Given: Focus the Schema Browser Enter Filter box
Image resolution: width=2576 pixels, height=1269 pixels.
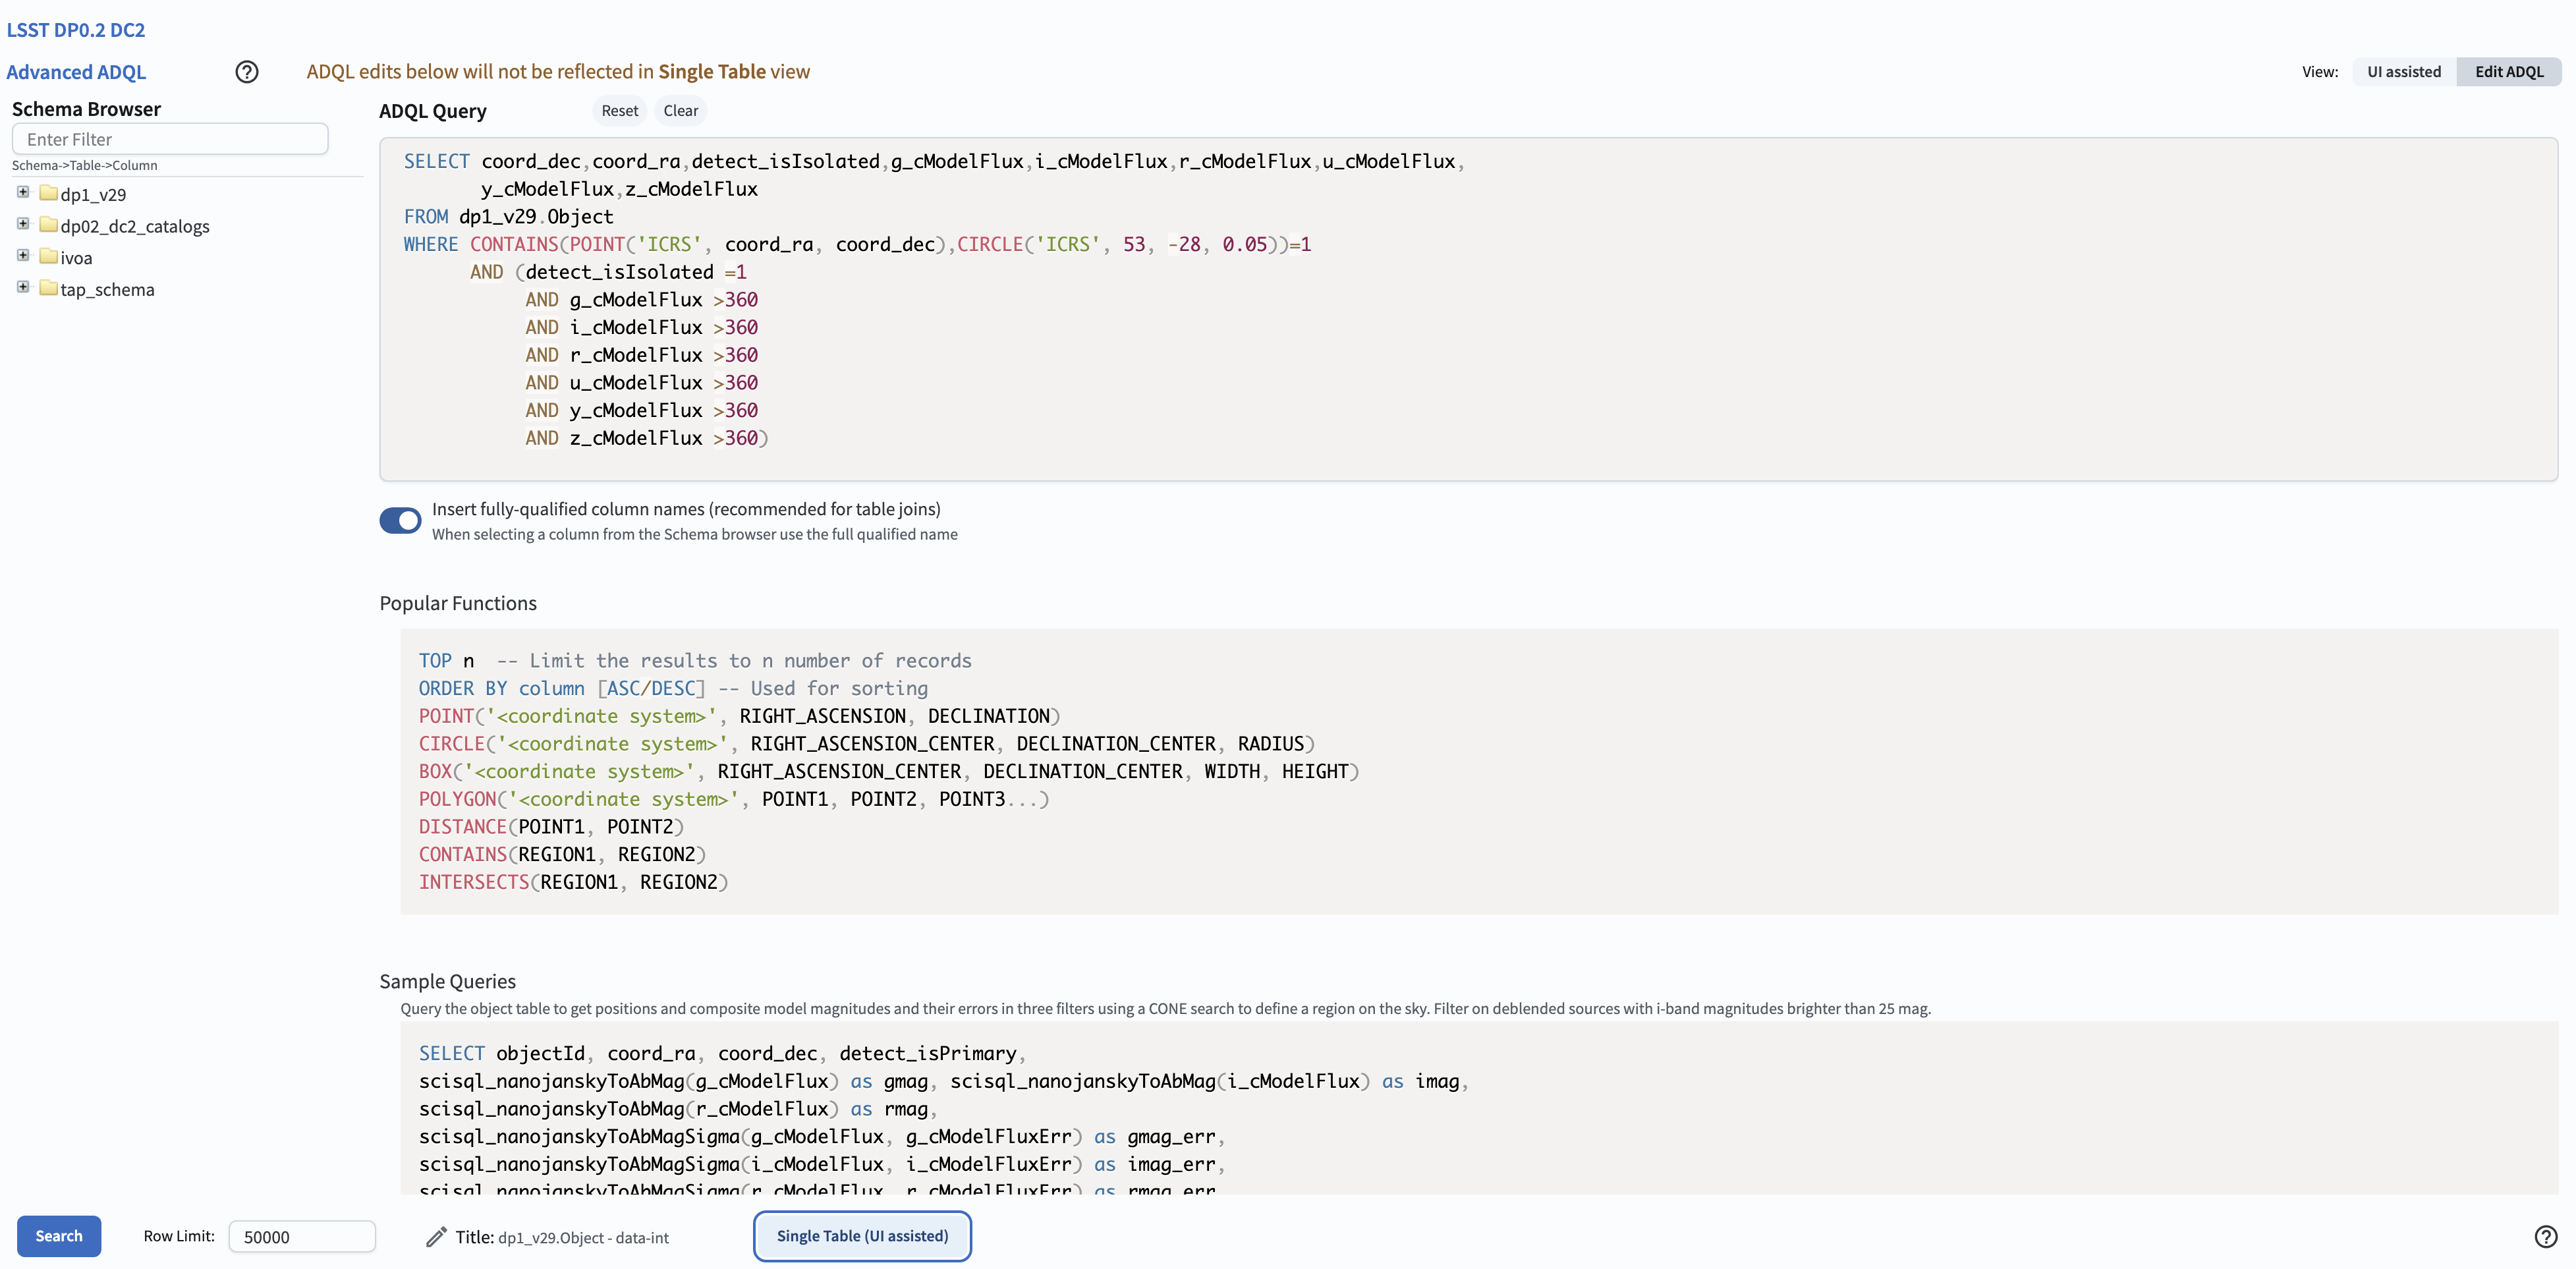Looking at the screenshot, I should coord(170,139).
